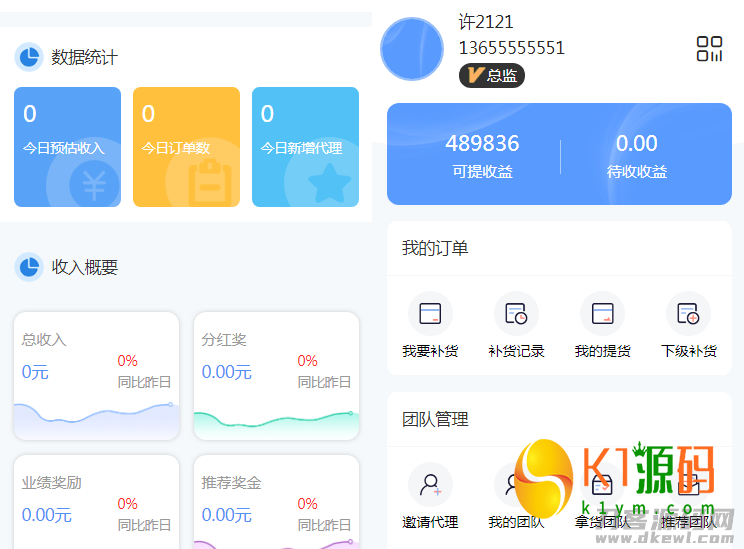The width and height of the screenshot is (744, 549).
Task: Click the 数据统计 heading text
Action: coord(84,57)
